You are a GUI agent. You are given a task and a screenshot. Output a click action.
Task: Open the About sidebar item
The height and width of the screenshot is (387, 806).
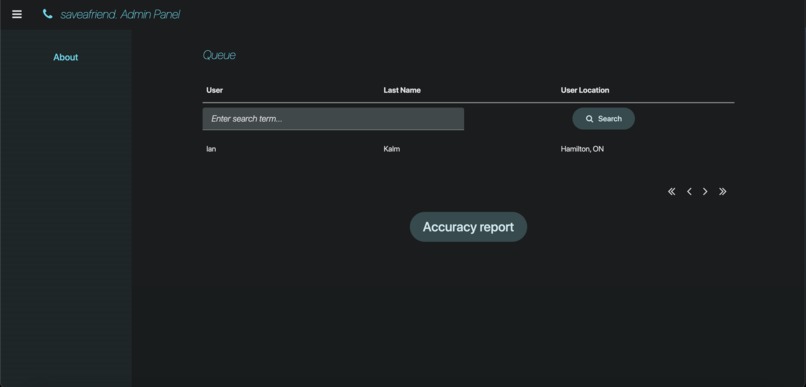[66, 57]
